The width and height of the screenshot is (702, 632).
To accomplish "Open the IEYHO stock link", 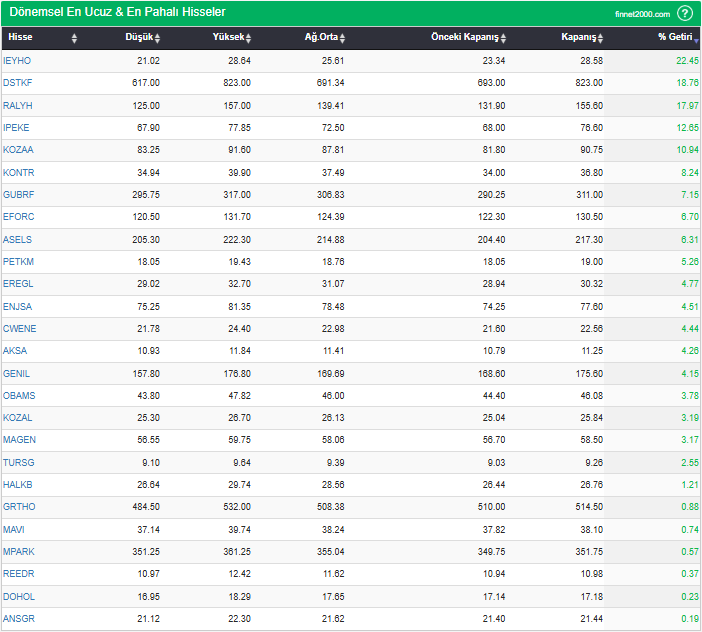I will 17,61.
